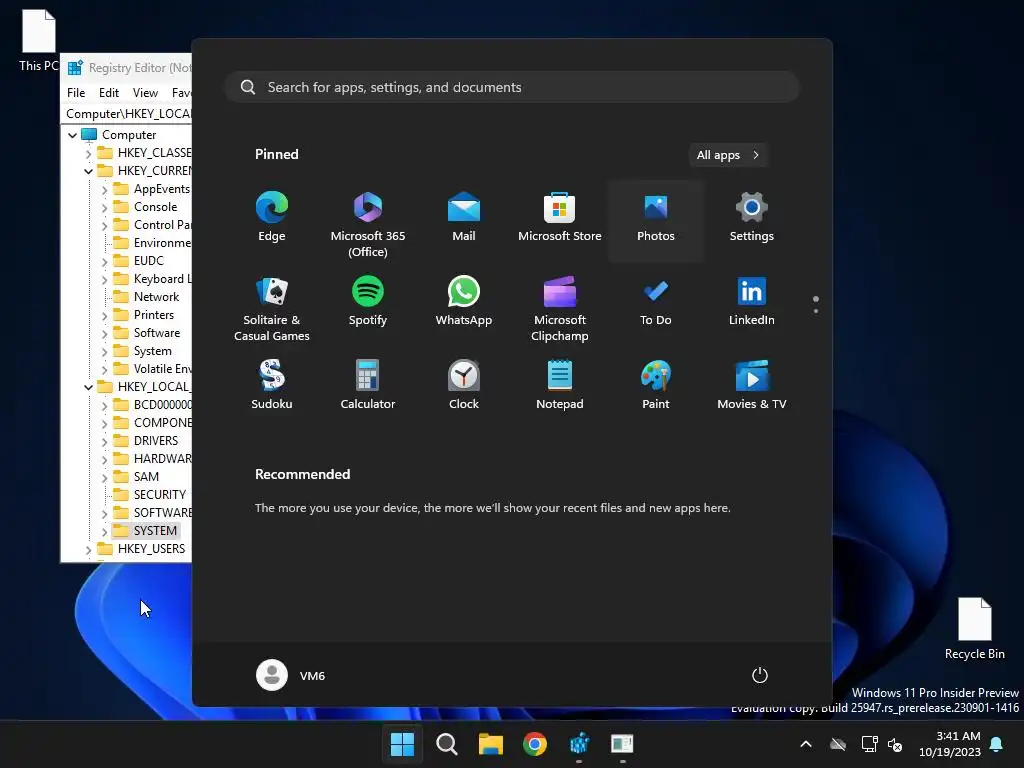Show hidden system tray icons
This screenshot has height=768, width=1024.
[x=806, y=744]
